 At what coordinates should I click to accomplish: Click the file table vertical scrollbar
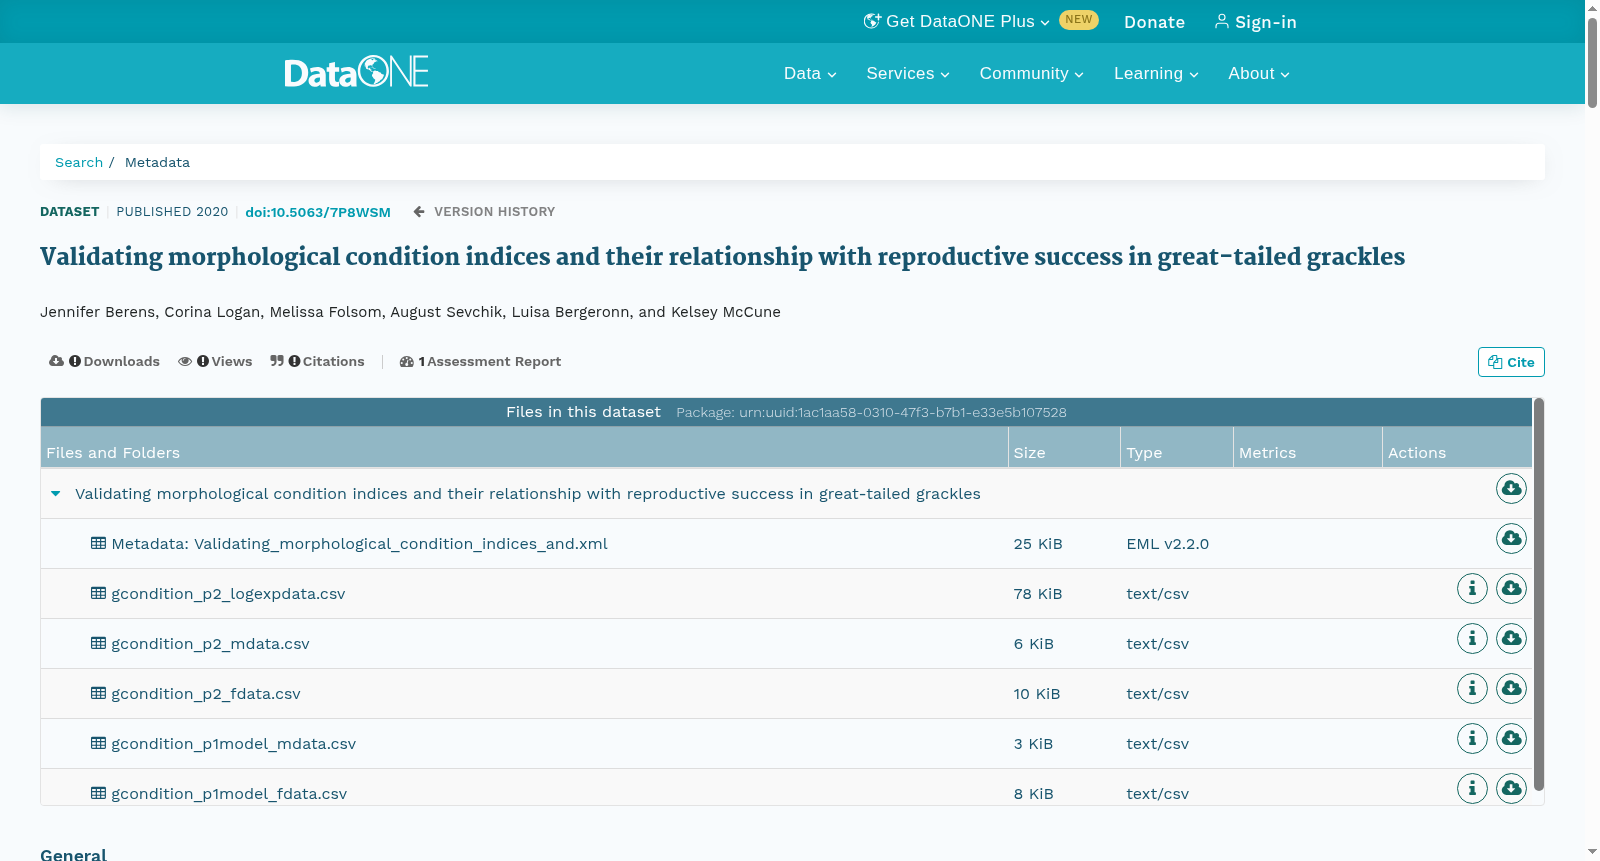point(1539,594)
